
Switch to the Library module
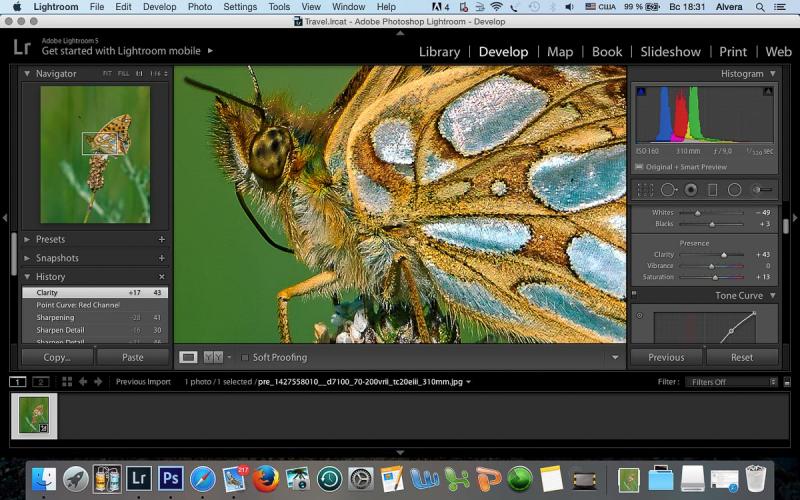point(439,52)
